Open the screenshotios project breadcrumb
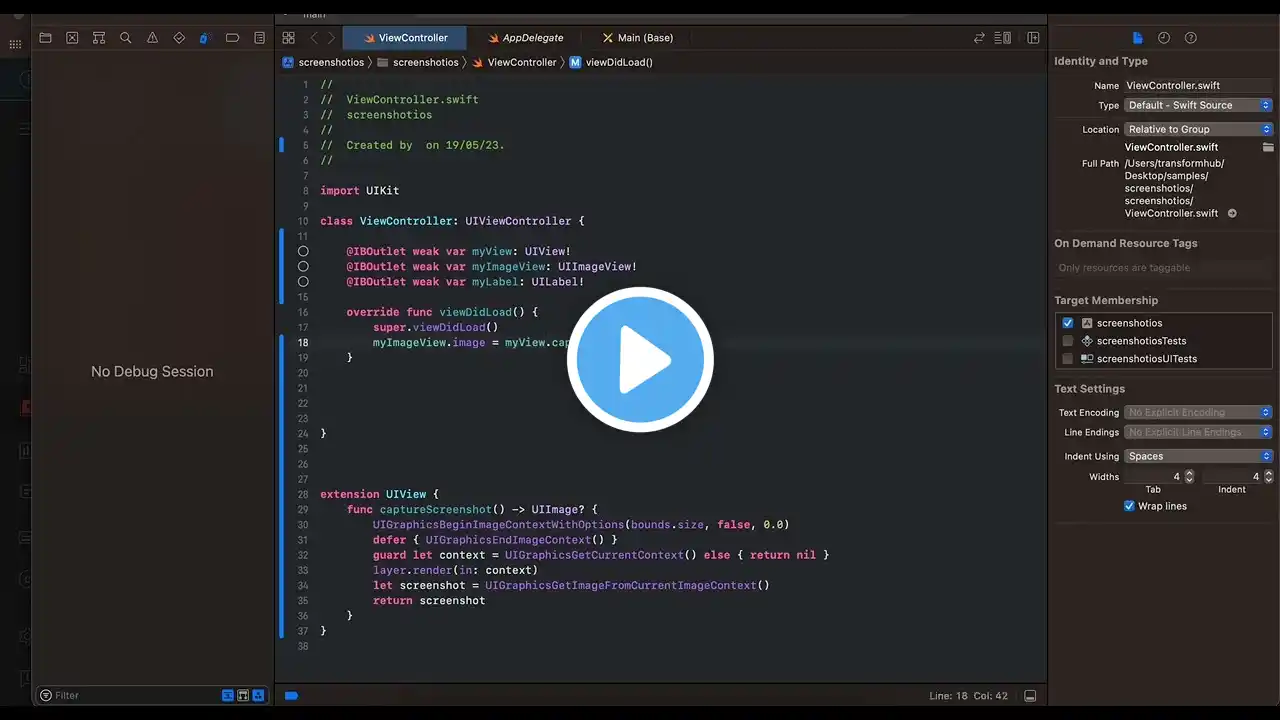 click(324, 62)
